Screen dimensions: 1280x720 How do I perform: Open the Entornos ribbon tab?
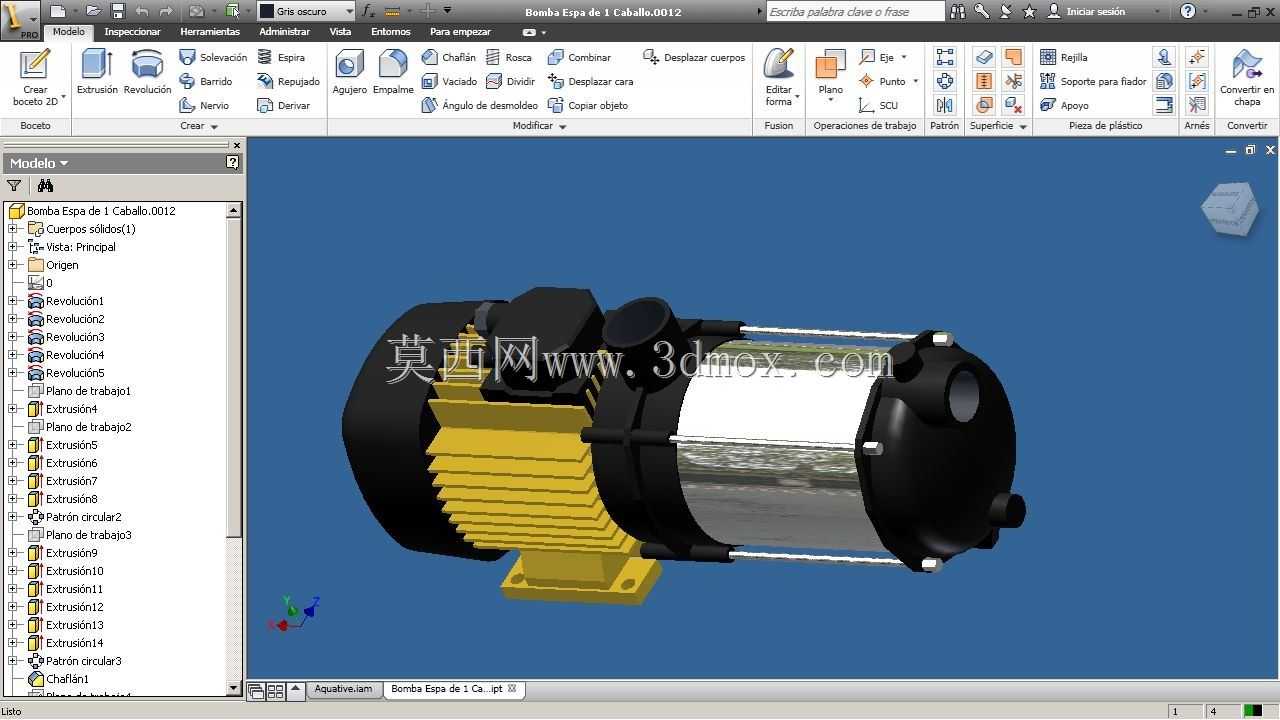(x=391, y=31)
